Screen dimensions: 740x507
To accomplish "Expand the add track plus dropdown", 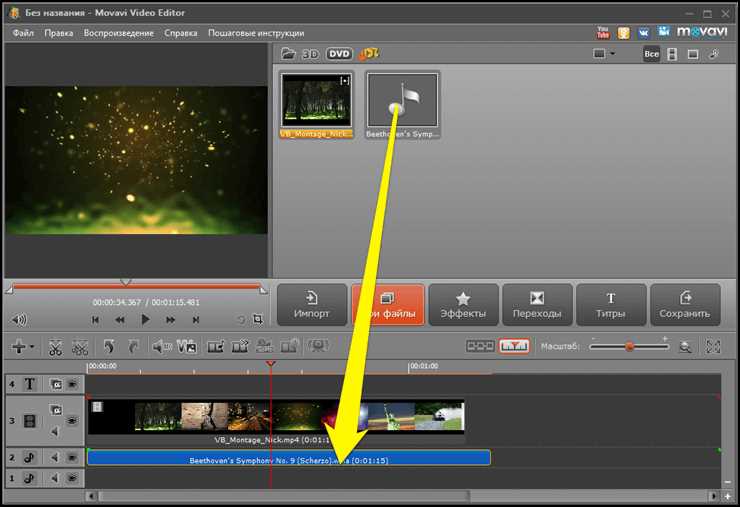I will (x=22, y=347).
